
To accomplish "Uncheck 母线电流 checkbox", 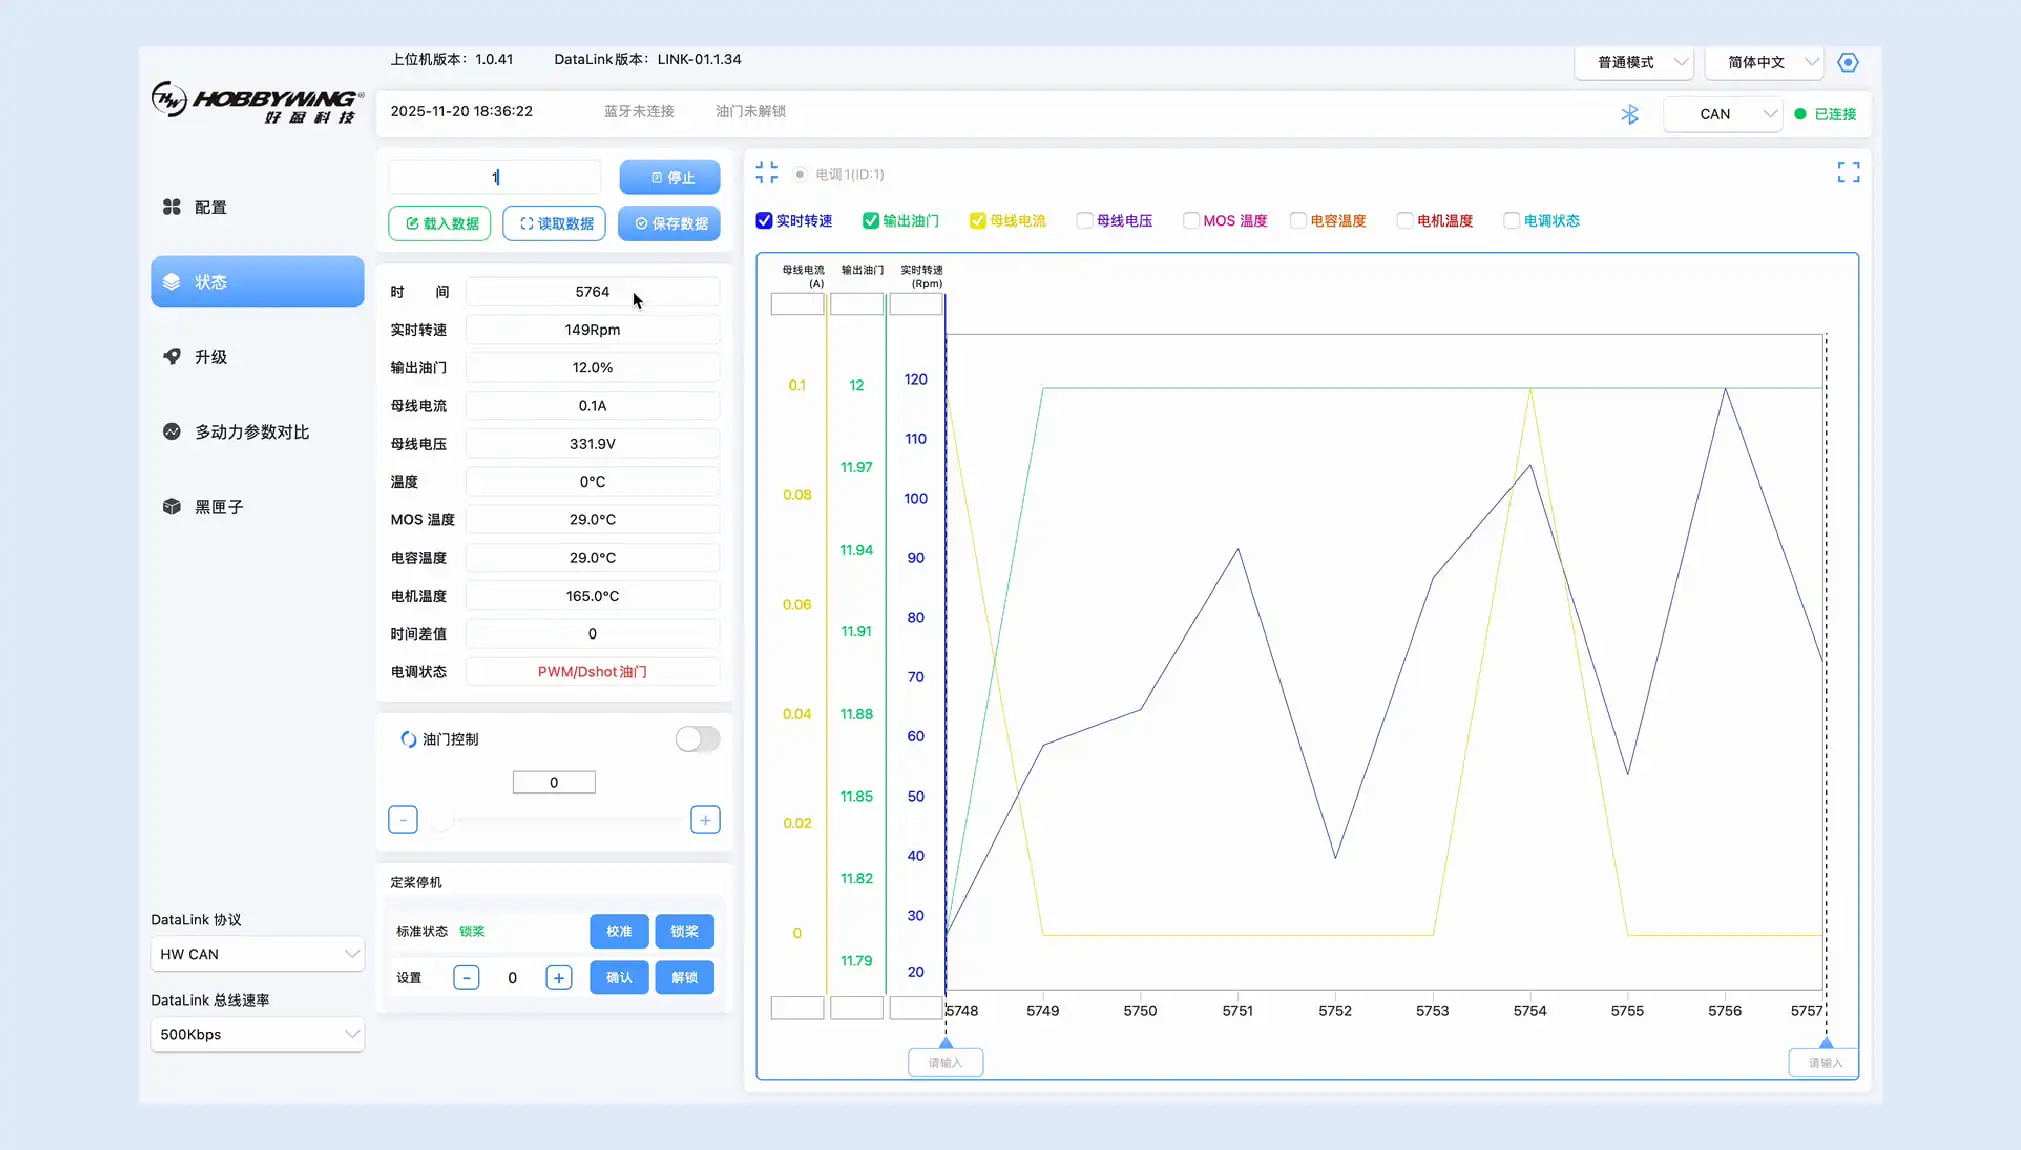I will [978, 221].
